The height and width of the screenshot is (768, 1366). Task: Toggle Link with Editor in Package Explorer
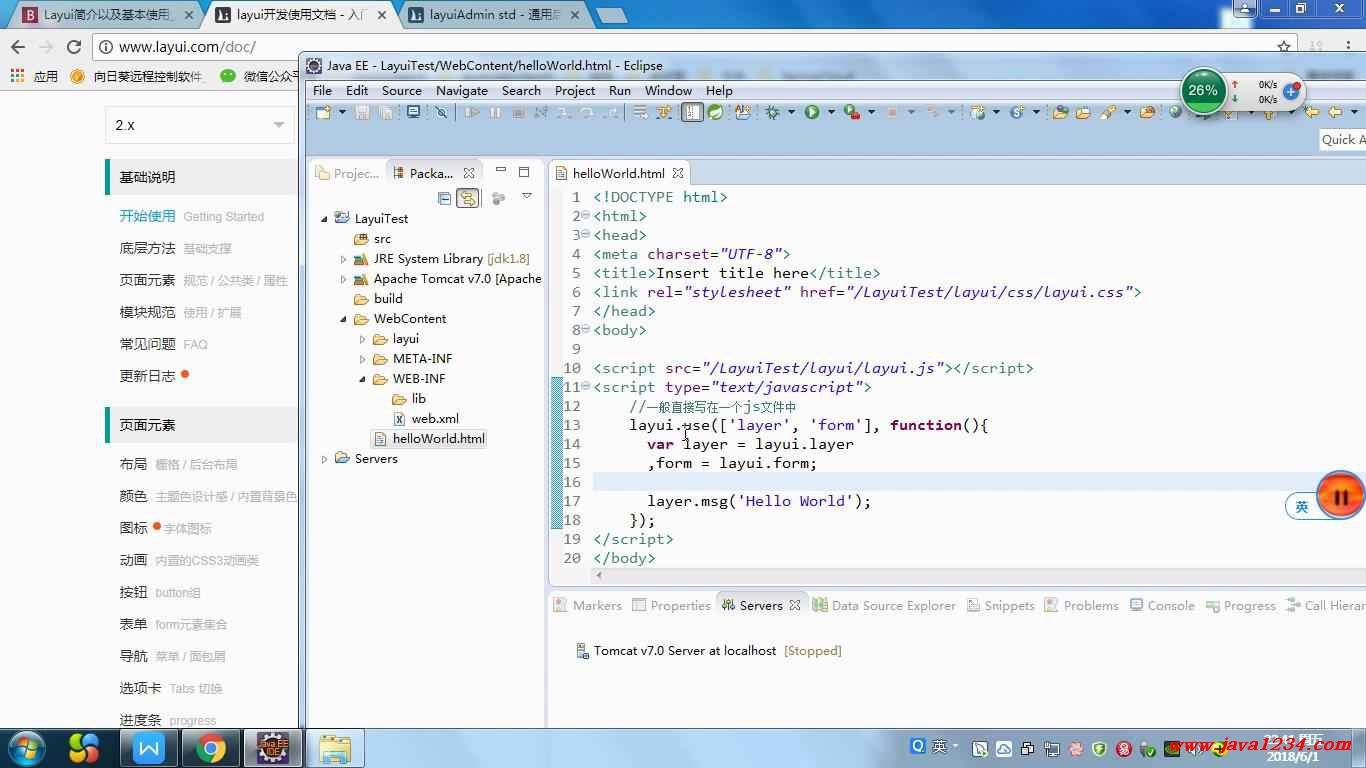(x=467, y=198)
